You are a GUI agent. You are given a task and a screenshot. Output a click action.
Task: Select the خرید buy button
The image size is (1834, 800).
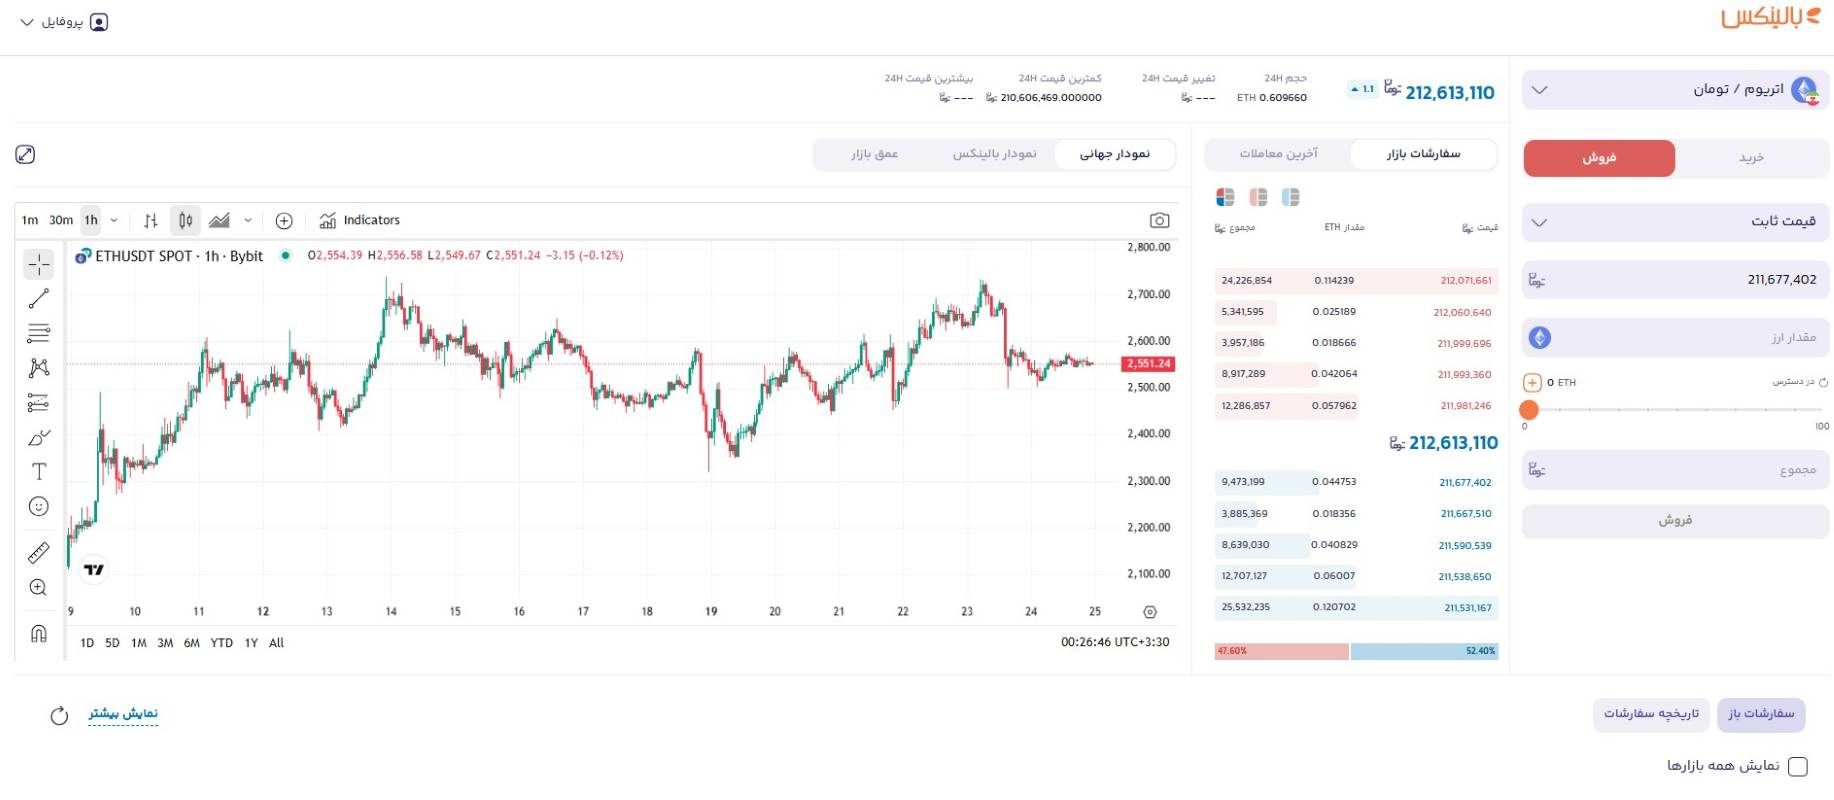pyautogui.click(x=1751, y=158)
